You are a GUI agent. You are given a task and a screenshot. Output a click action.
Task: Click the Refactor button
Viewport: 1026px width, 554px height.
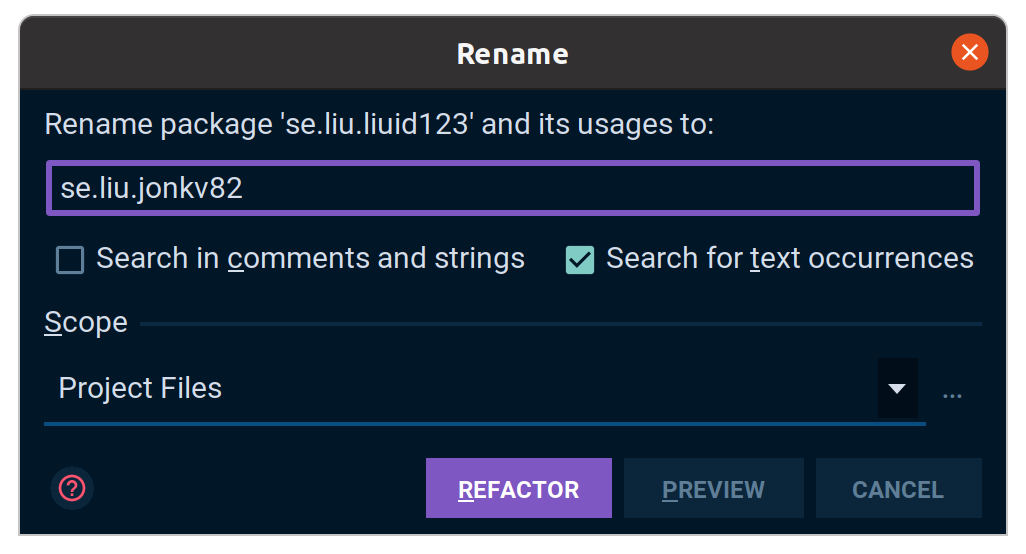pyautogui.click(x=519, y=488)
